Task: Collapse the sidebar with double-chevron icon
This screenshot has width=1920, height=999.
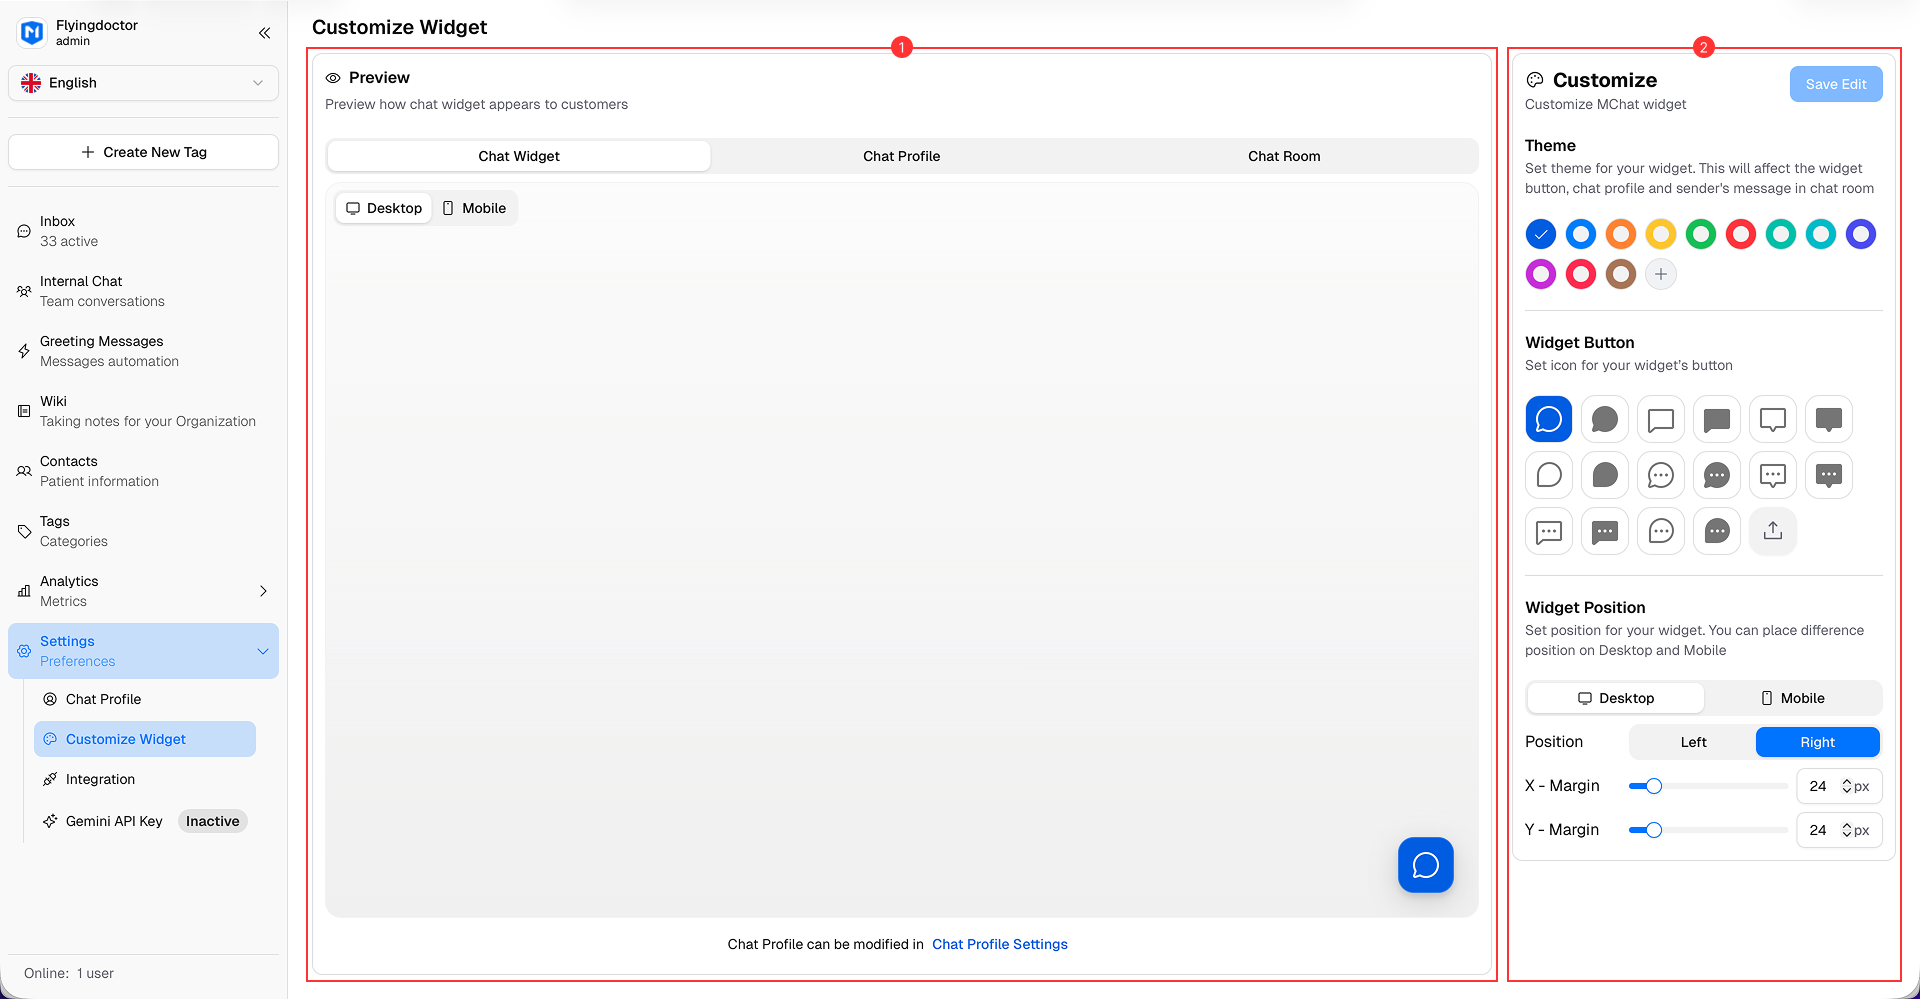Action: [264, 33]
